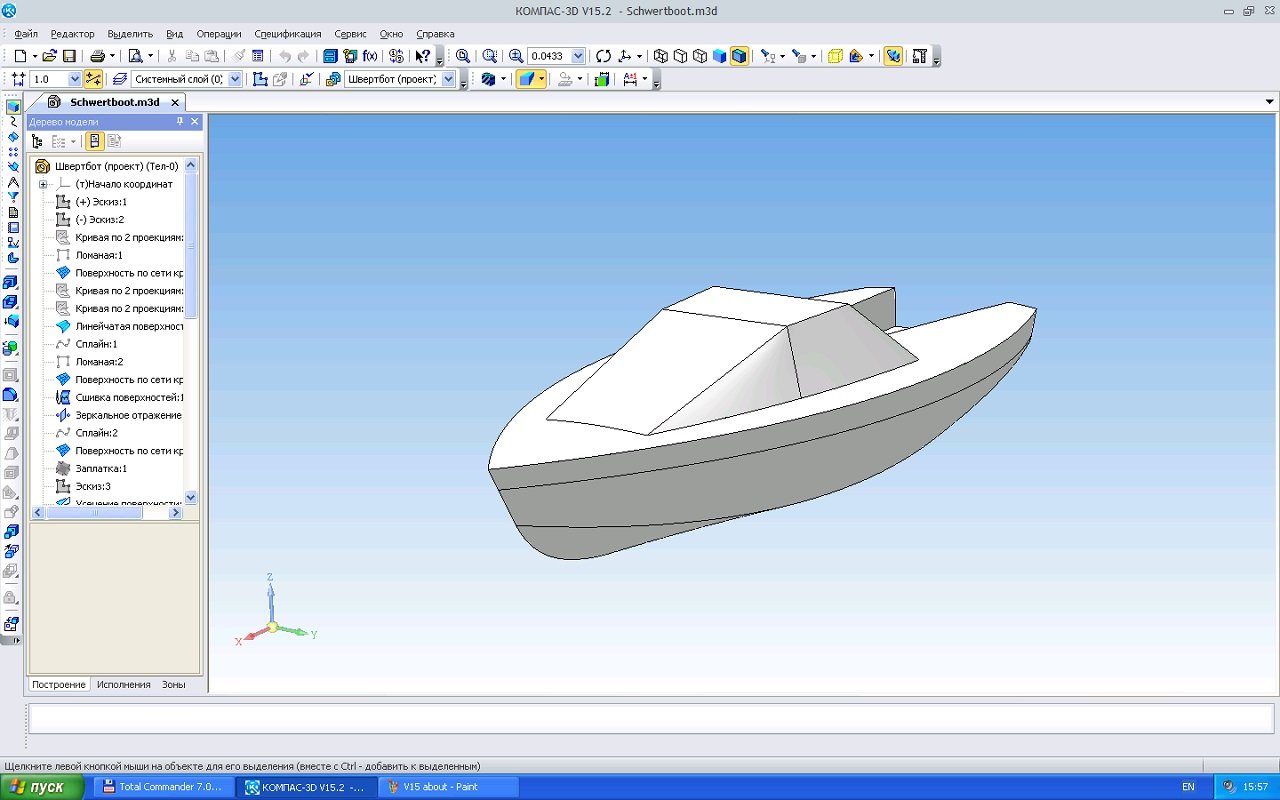1280x800 pixels.
Task: Open the variables f(x) panel
Action: click(x=370, y=56)
